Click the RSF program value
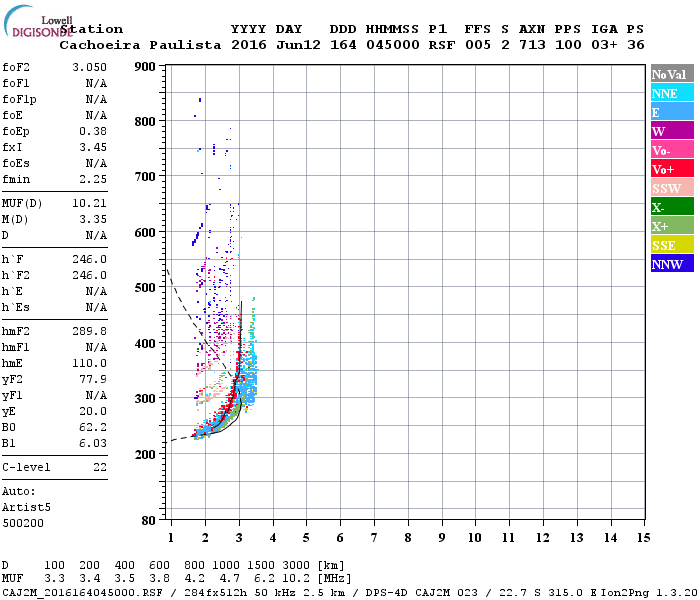The image size is (700, 600). point(442,45)
